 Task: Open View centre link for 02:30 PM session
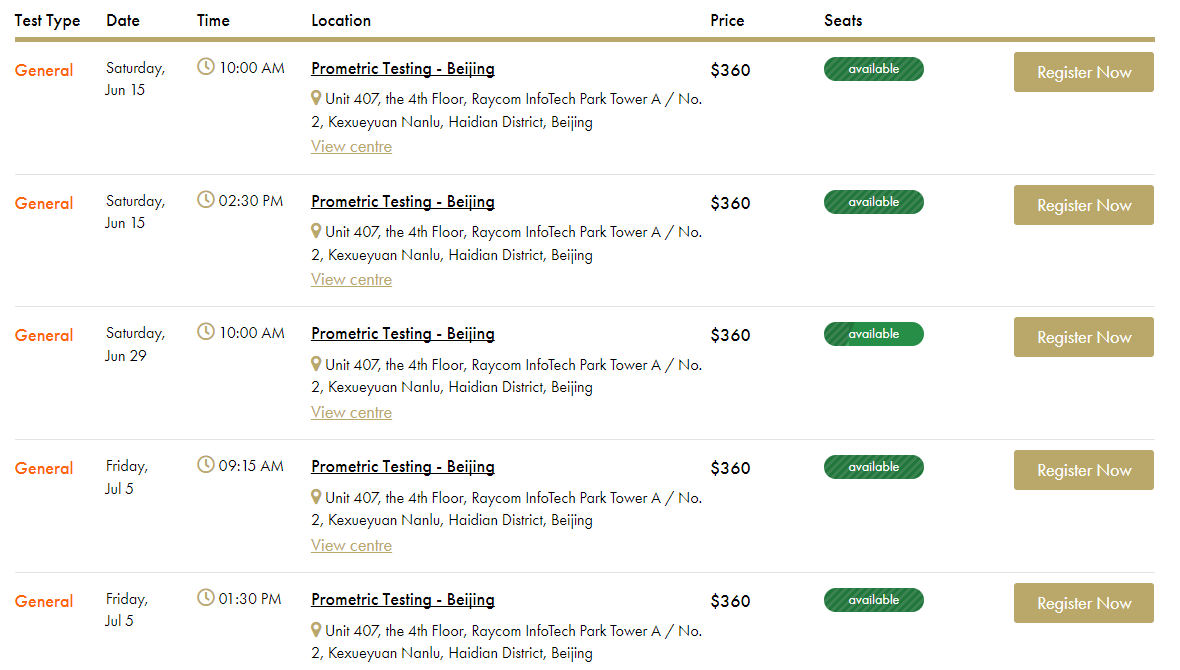351,280
